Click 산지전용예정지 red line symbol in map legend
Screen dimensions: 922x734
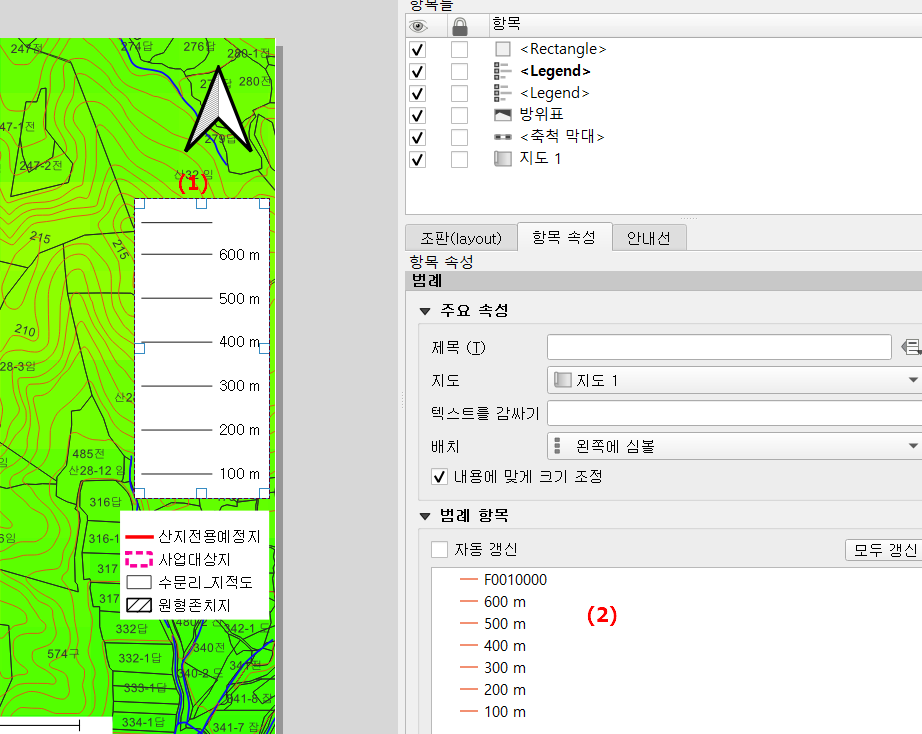[x=139, y=536]
